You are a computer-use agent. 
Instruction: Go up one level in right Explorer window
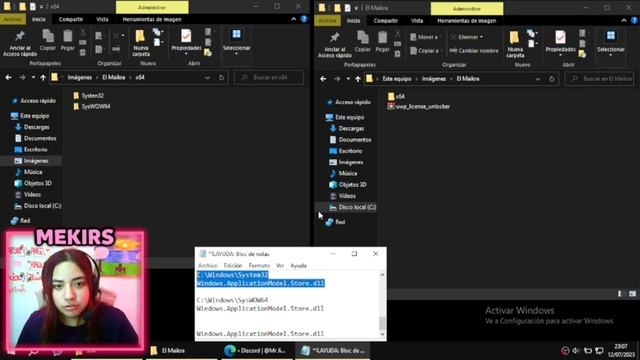click(x=358, y=79)
